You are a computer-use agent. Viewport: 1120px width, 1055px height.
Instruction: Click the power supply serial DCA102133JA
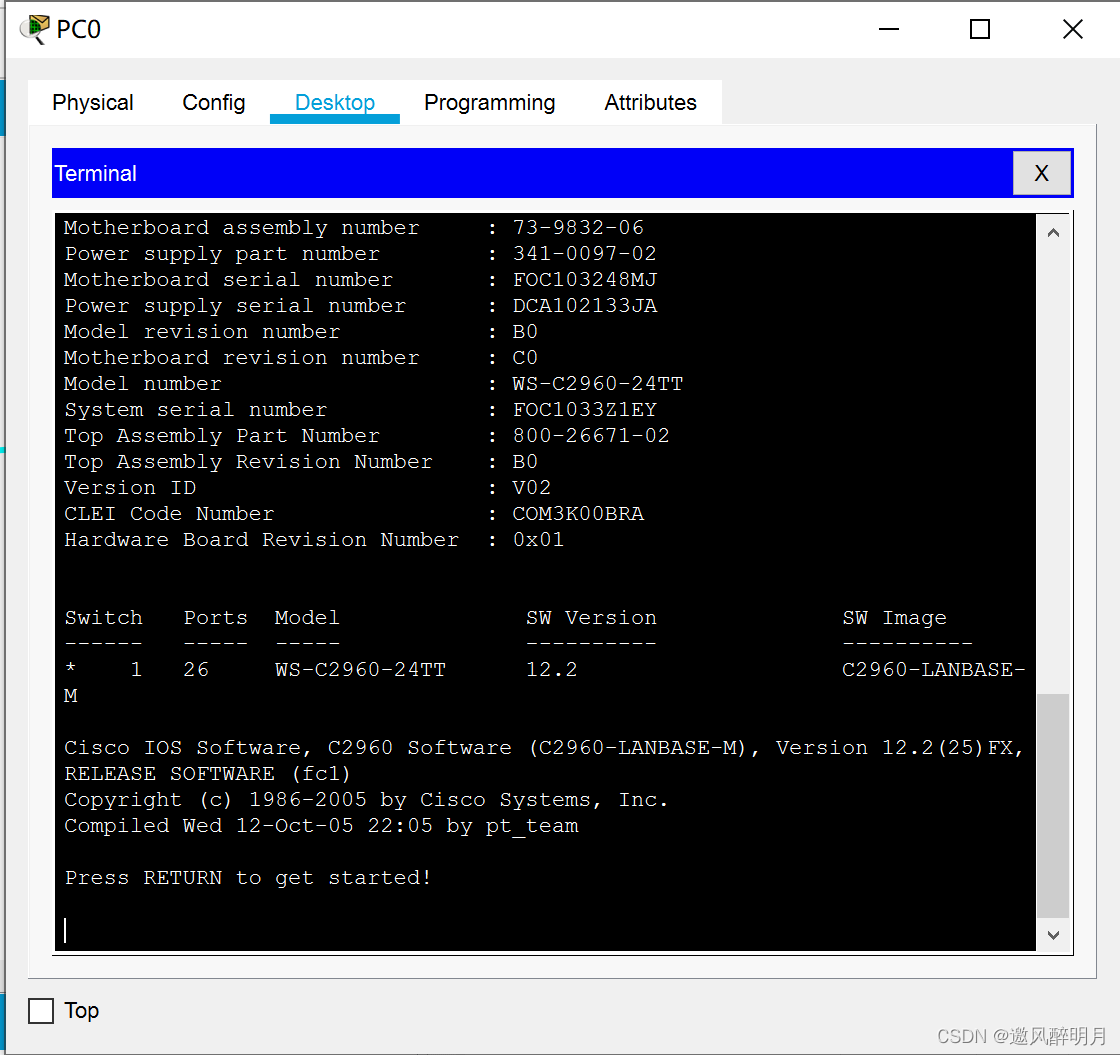(584, 306)
